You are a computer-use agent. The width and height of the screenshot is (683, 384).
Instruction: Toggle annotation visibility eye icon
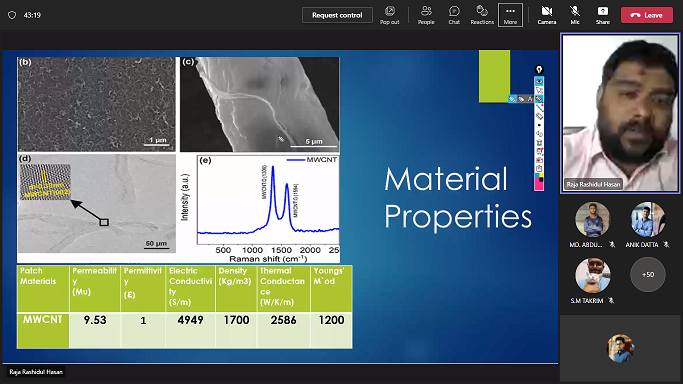tap(539, 81)
